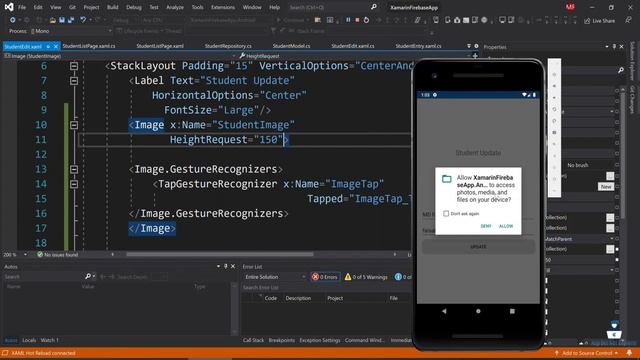Image resolution: width=640 pixels, height=360 pixels.
Task: Switch to StudentEntry.xaml.cs tab
Action: click(x=418, y=46)
